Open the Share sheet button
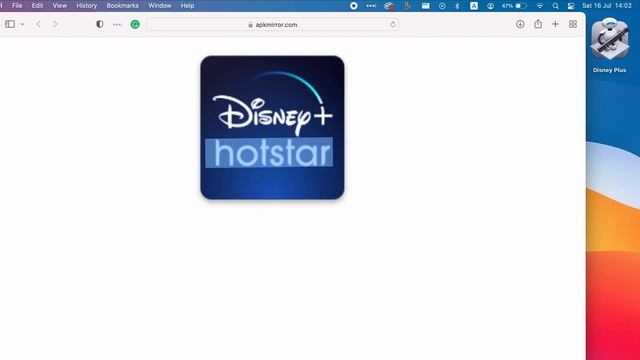This screenshot has width=640, height=360. tap(538, 24)
